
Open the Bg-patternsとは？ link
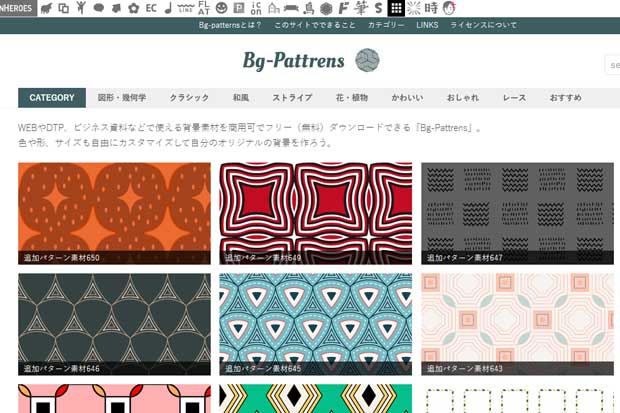tap(230, 24)
